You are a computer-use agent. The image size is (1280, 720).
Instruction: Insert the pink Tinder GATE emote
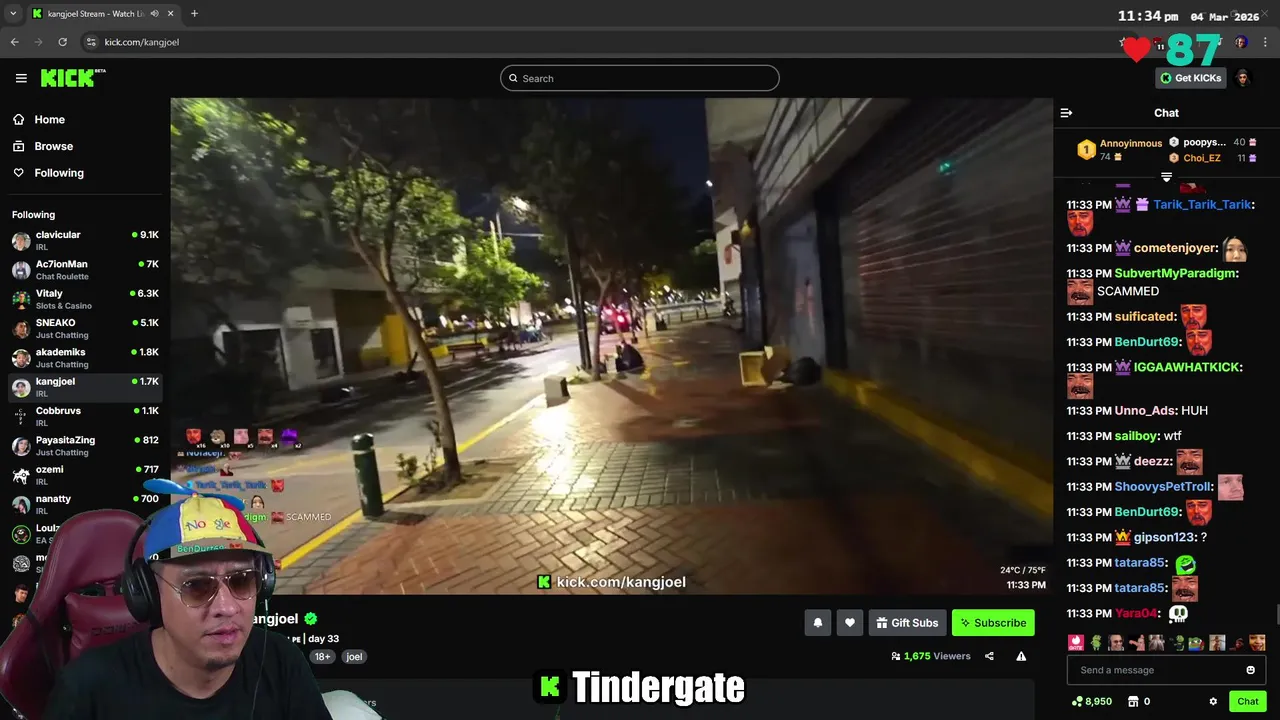1076,643
